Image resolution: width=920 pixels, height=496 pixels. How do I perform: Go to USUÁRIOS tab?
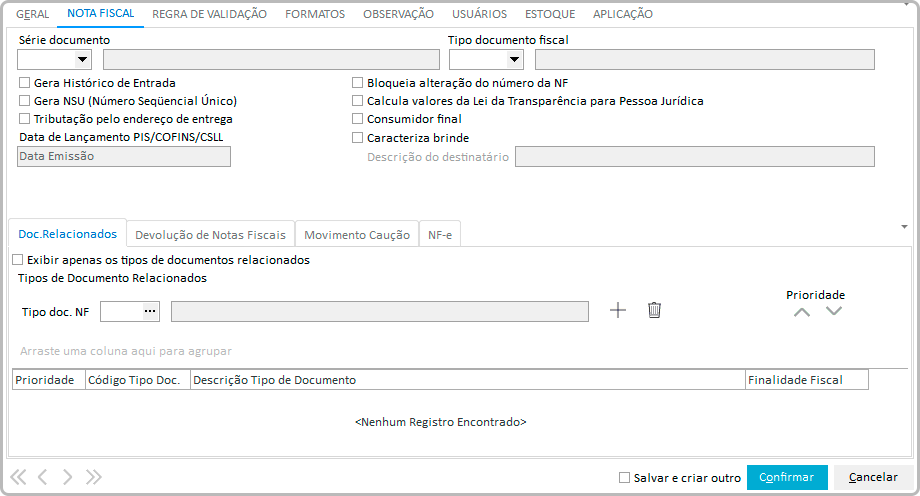click(x=479, y=14)
